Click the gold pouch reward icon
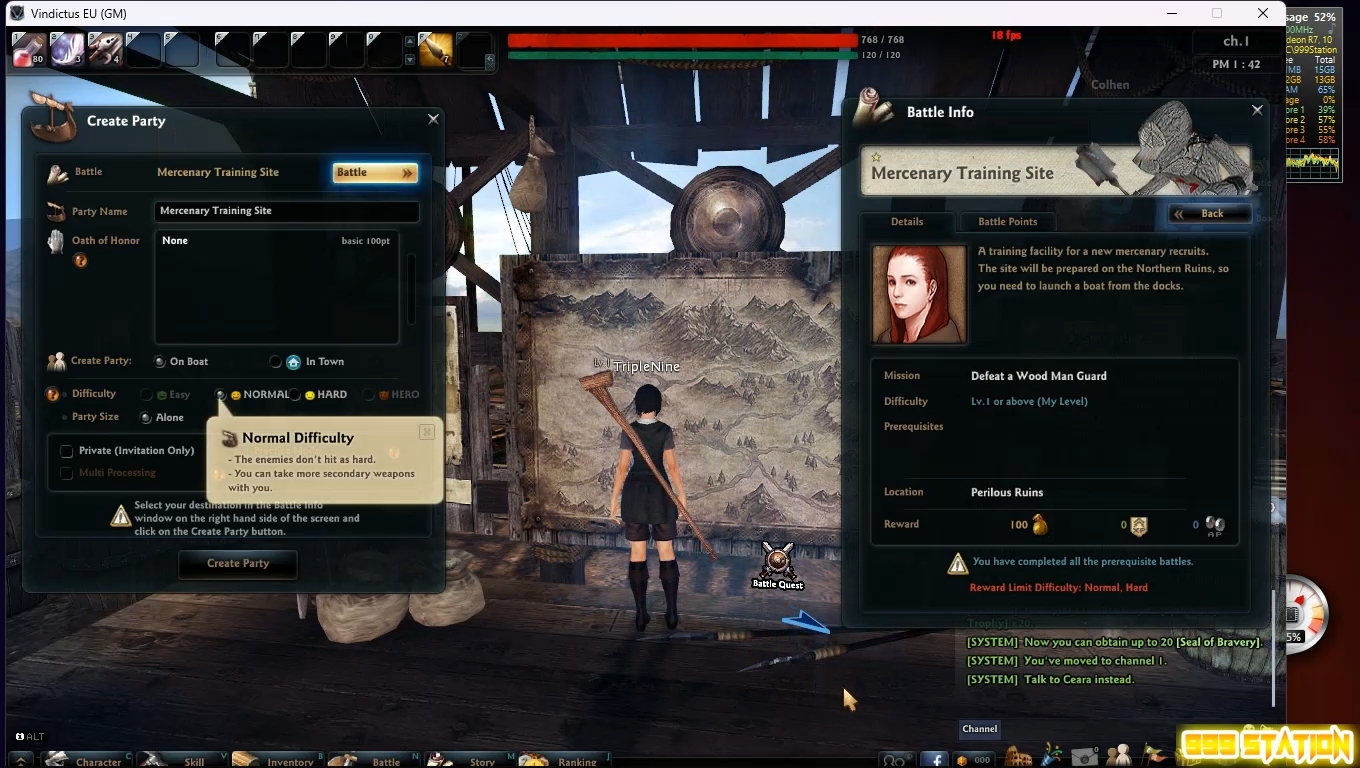This screenshot has width=1360, height=768. pyautogui.click(x=1040, y=525)
